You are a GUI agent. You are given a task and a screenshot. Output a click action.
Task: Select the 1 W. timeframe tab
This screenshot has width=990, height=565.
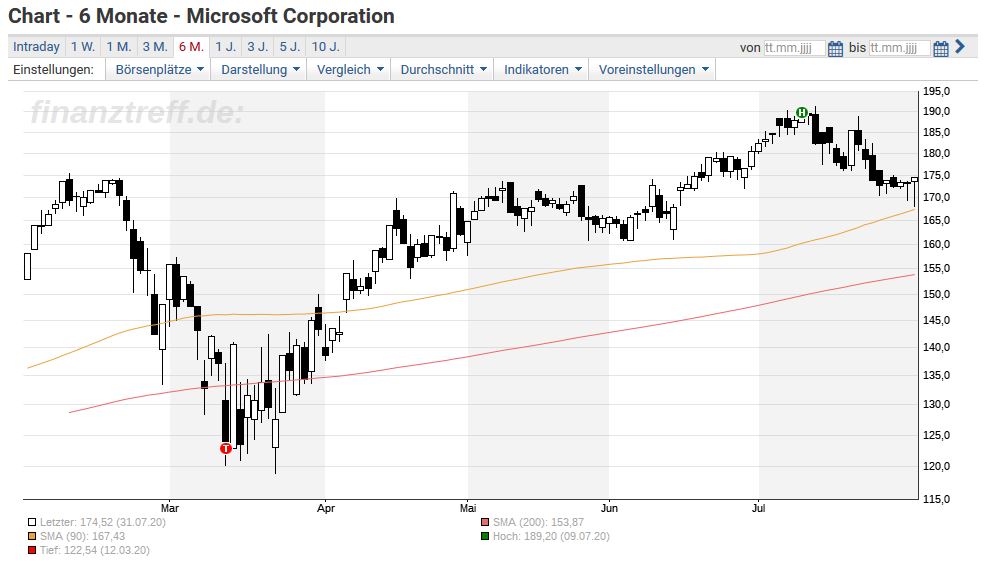point(83,47)
